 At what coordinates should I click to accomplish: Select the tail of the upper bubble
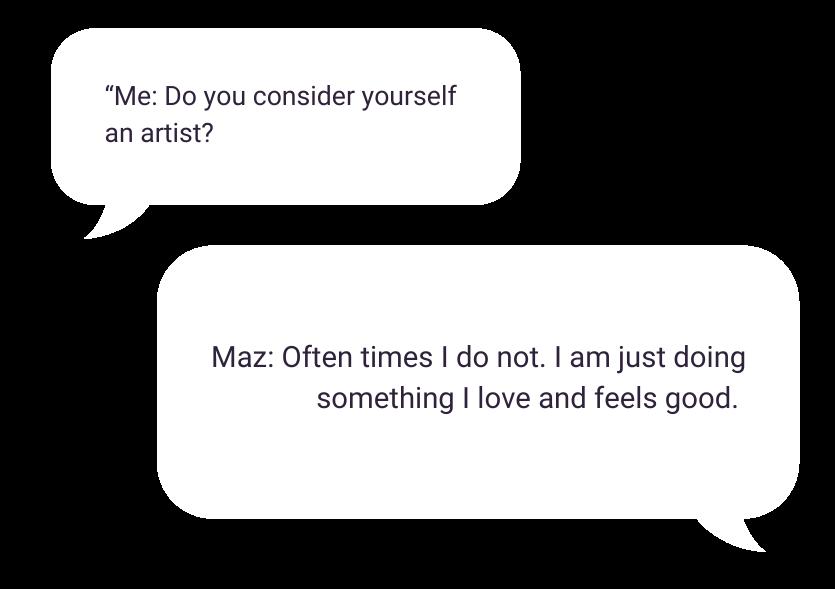click(114, 222)
